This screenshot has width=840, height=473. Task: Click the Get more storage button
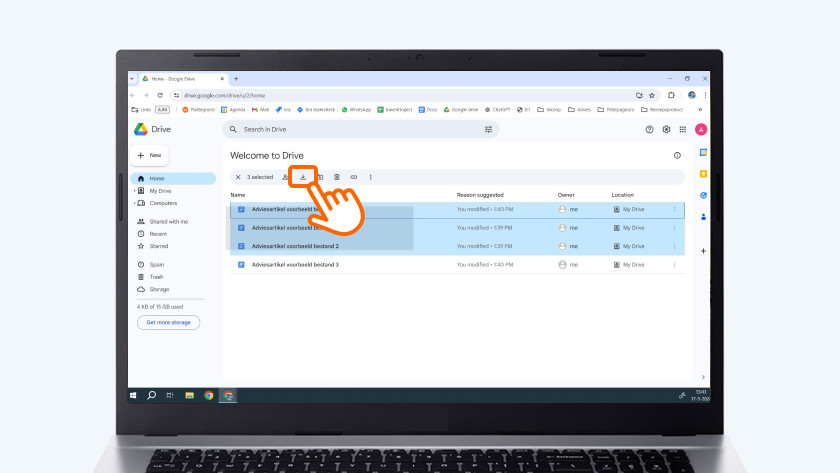(168, 323)
